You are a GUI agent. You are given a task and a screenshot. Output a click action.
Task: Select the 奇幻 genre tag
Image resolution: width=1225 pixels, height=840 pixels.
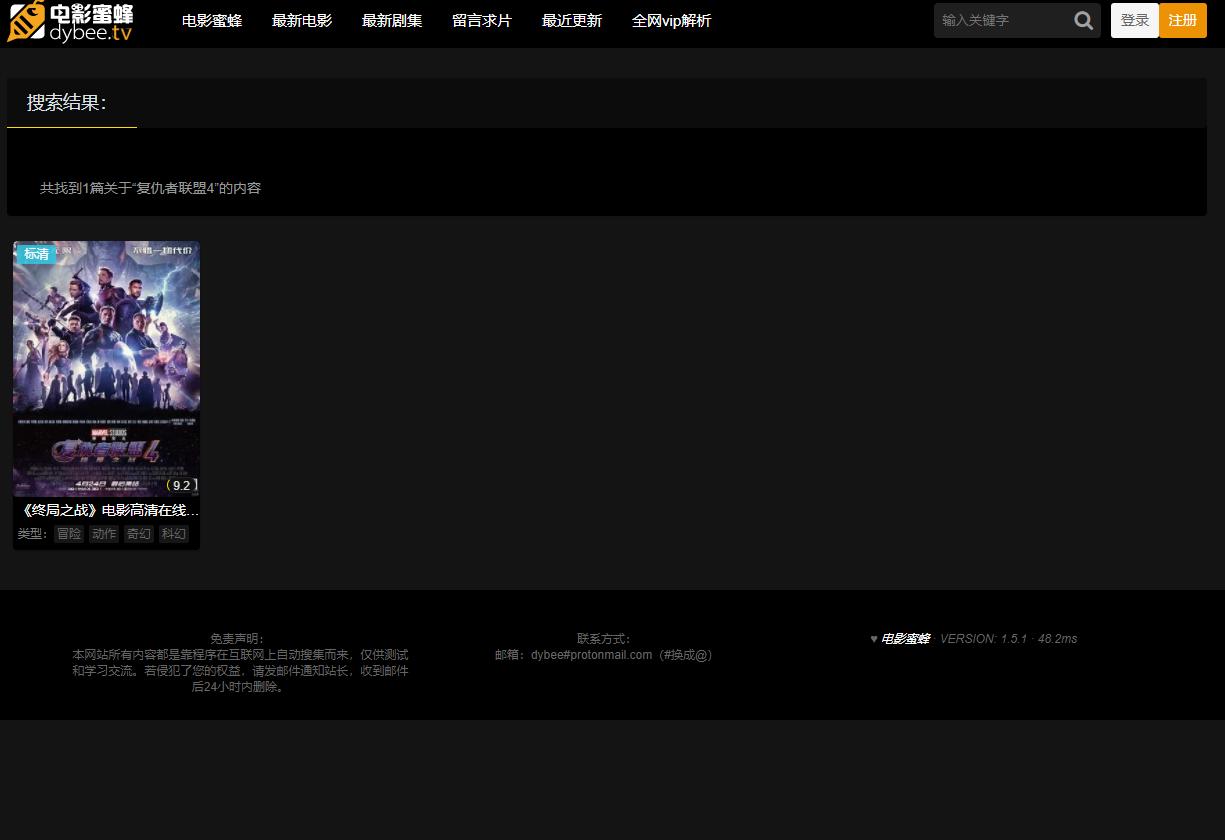[x=139, y=534]
